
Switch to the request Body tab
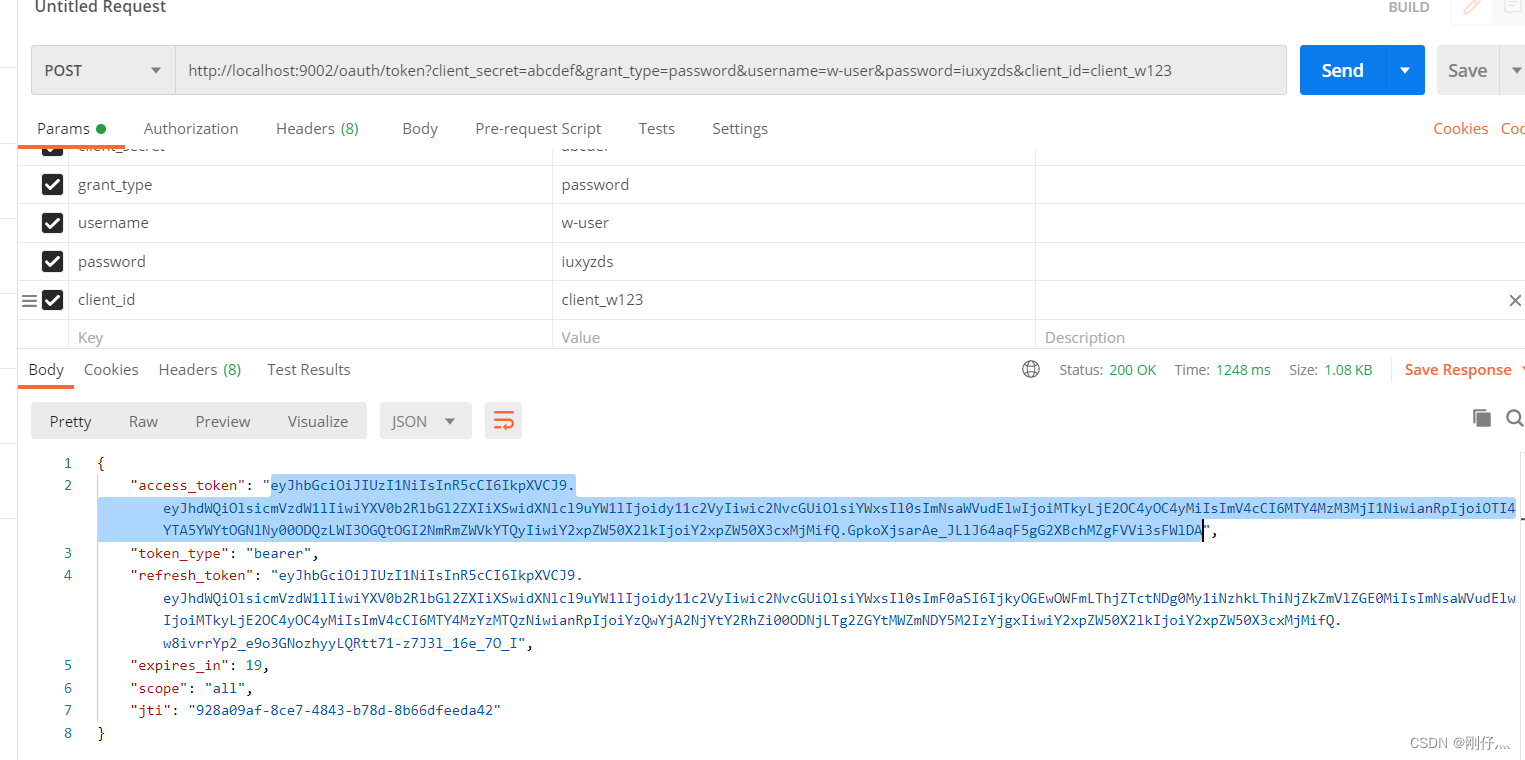[x=420, y=128]
